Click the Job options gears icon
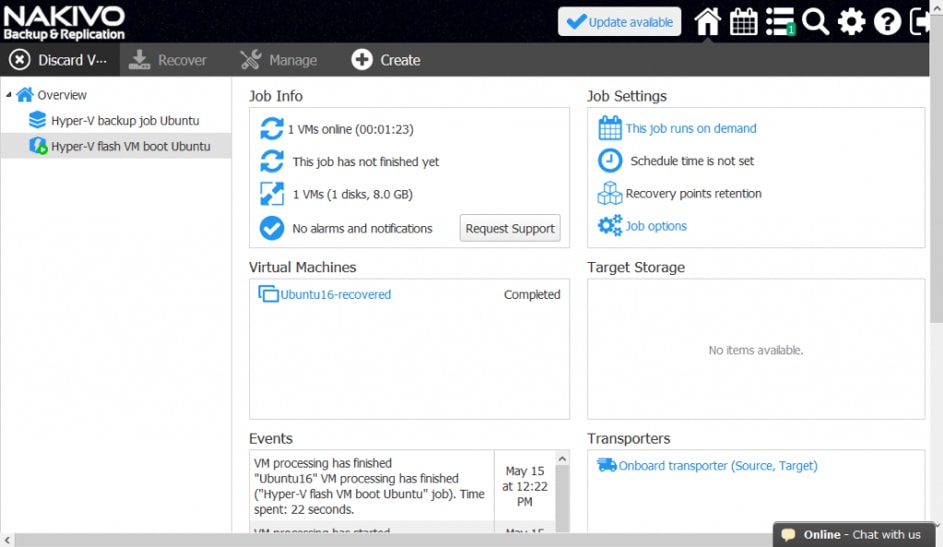Screen dimensions: 943x547 pos(609,226)
